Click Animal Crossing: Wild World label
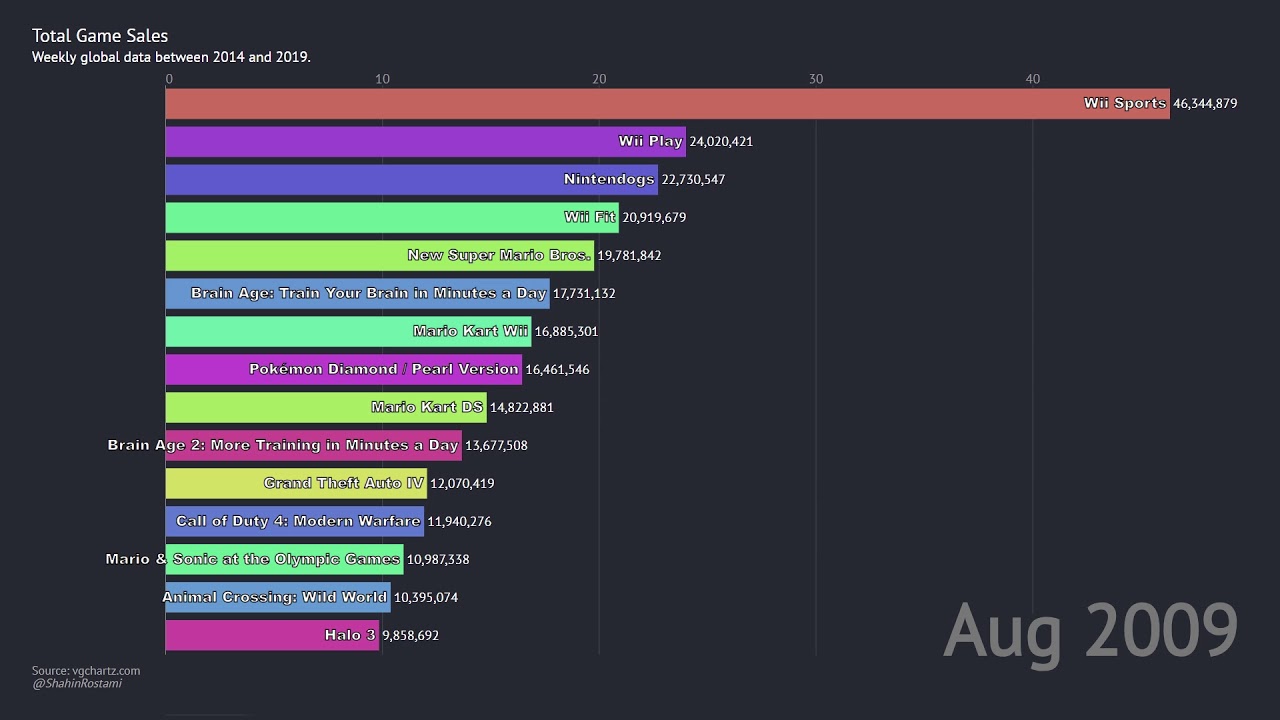Screen dimensions: 1280x720 (x=276, y=597)
